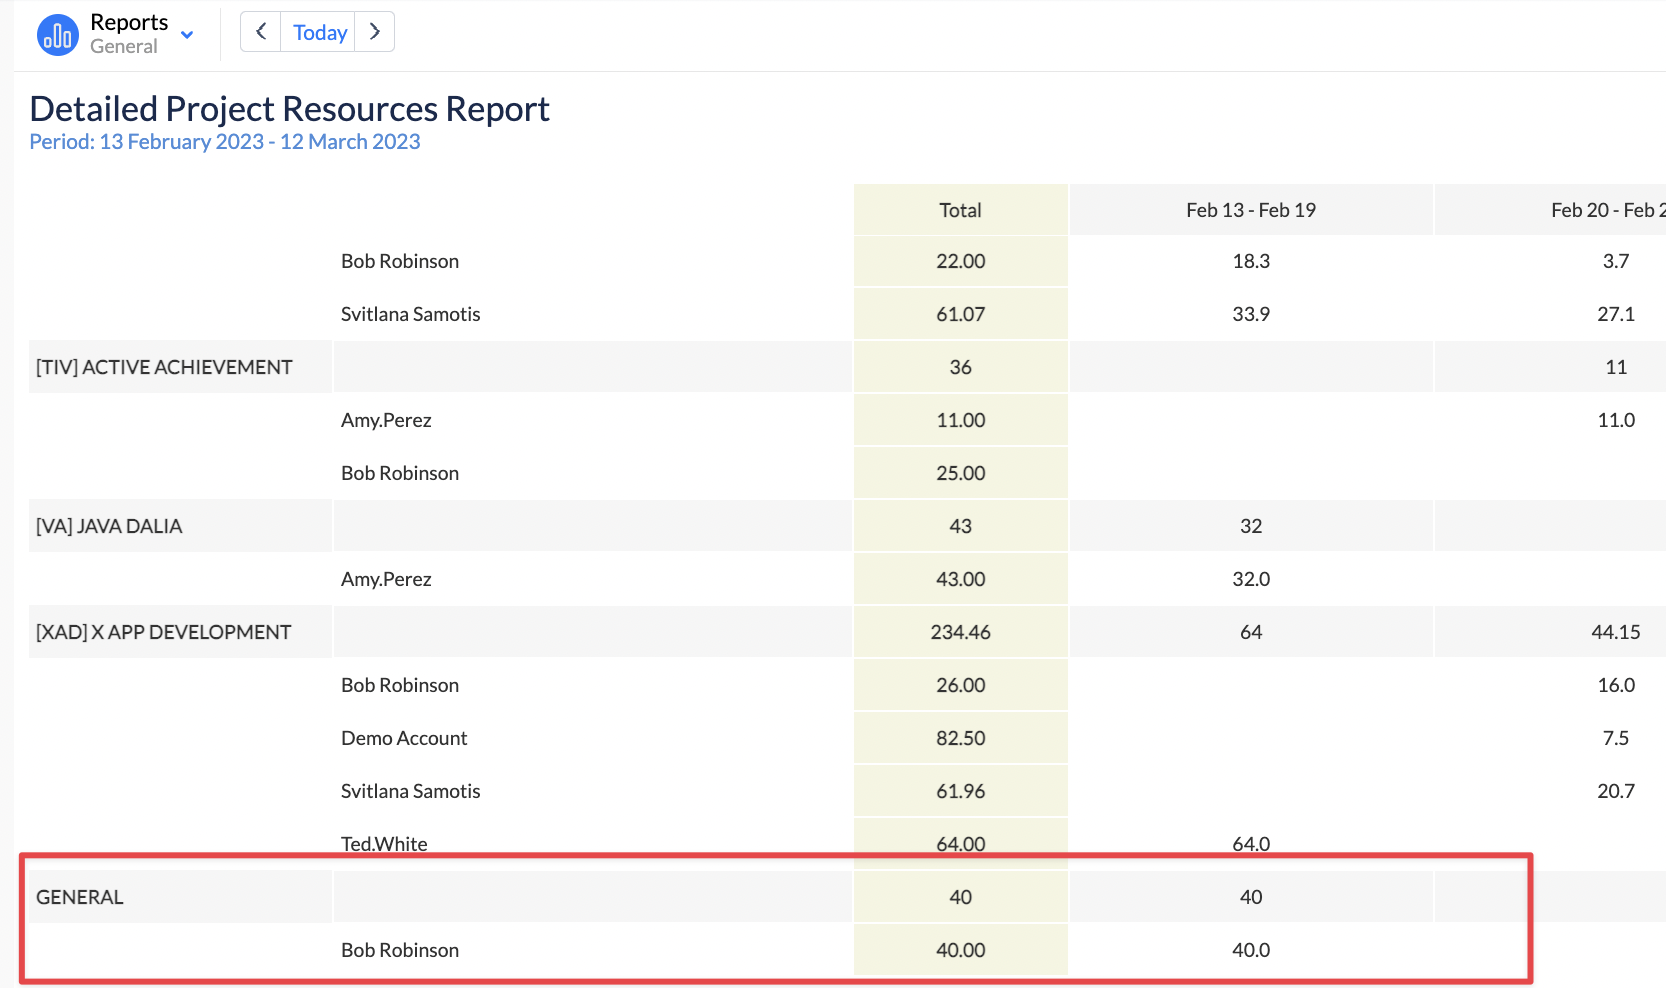Go to previous period with left arrow
This screenshot has height=988, width=1666.
coord(261,32)
